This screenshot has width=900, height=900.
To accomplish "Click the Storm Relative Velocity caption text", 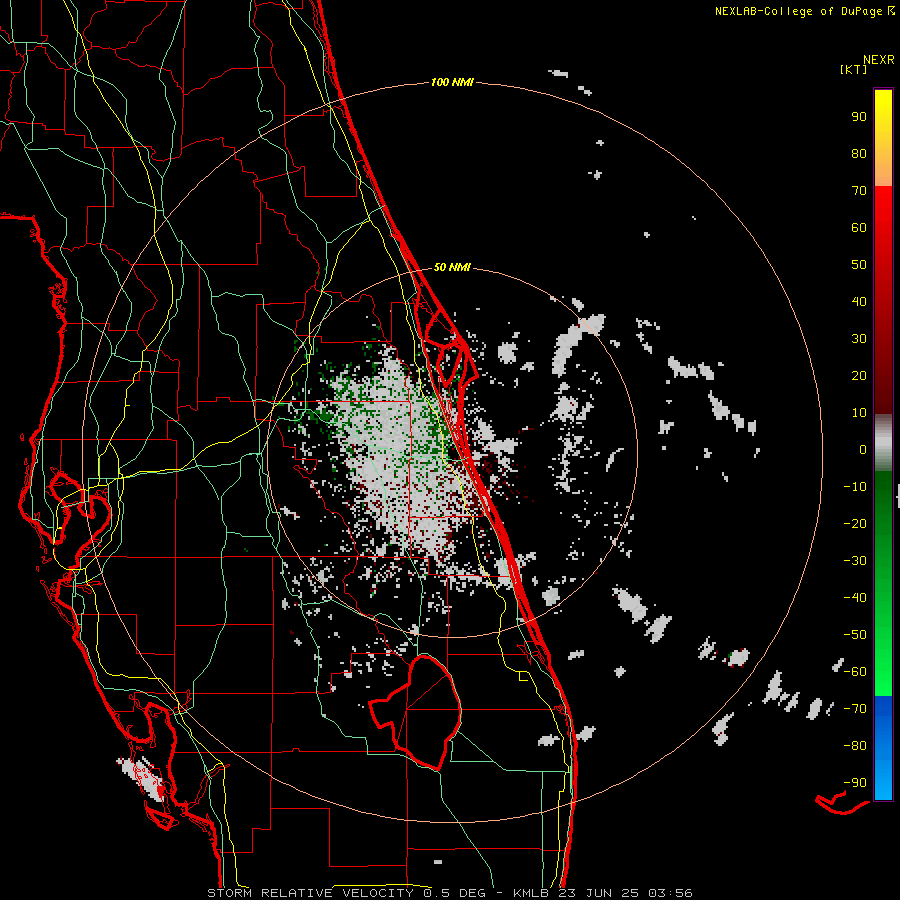I will click(449, 893).
